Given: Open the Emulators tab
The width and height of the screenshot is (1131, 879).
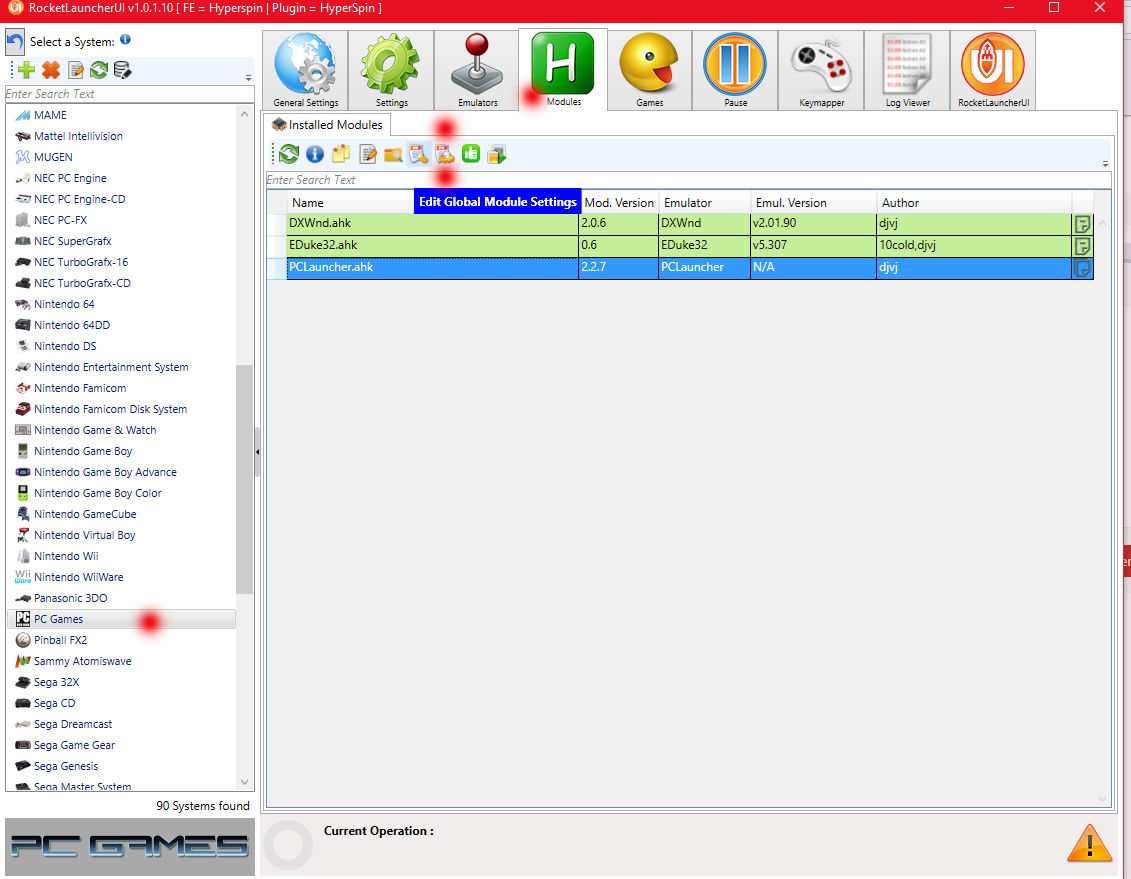Looking at the screenshot, I should [477, 70].
